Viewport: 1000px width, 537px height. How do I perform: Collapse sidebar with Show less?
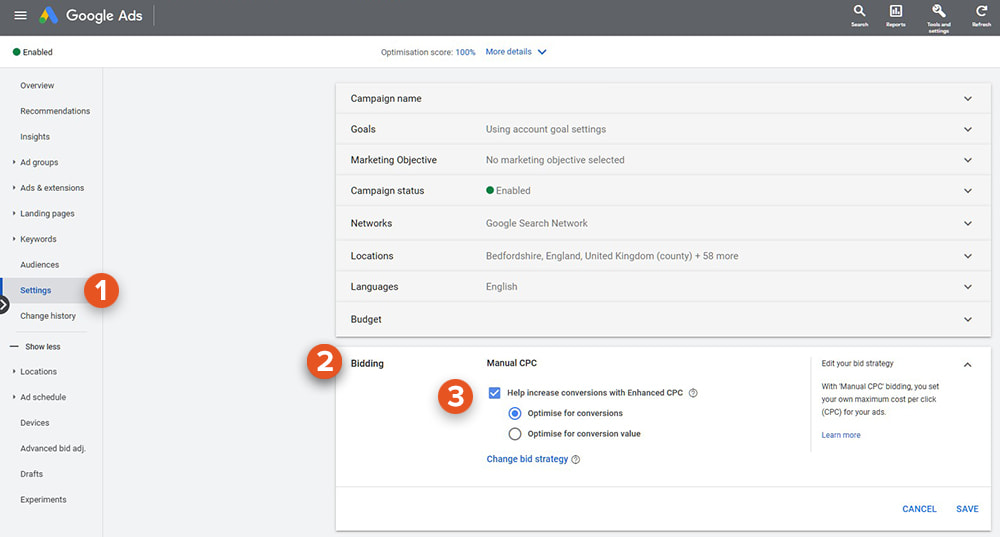tap(36, 347)
